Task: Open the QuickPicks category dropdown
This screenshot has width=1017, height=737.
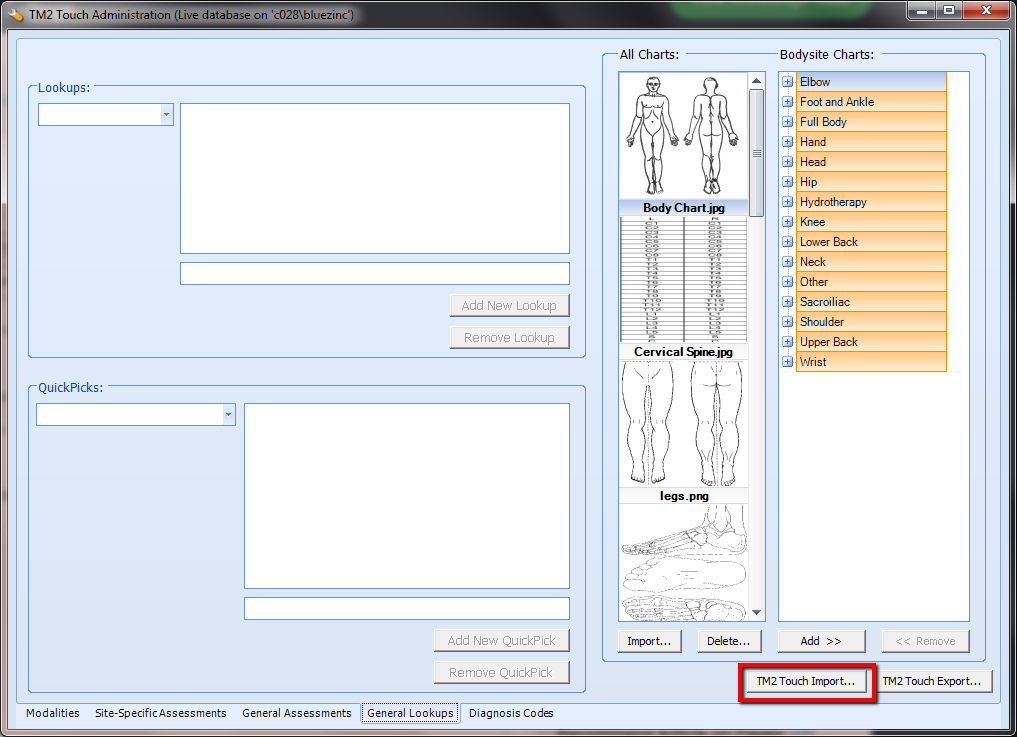Action: [228, 415]
